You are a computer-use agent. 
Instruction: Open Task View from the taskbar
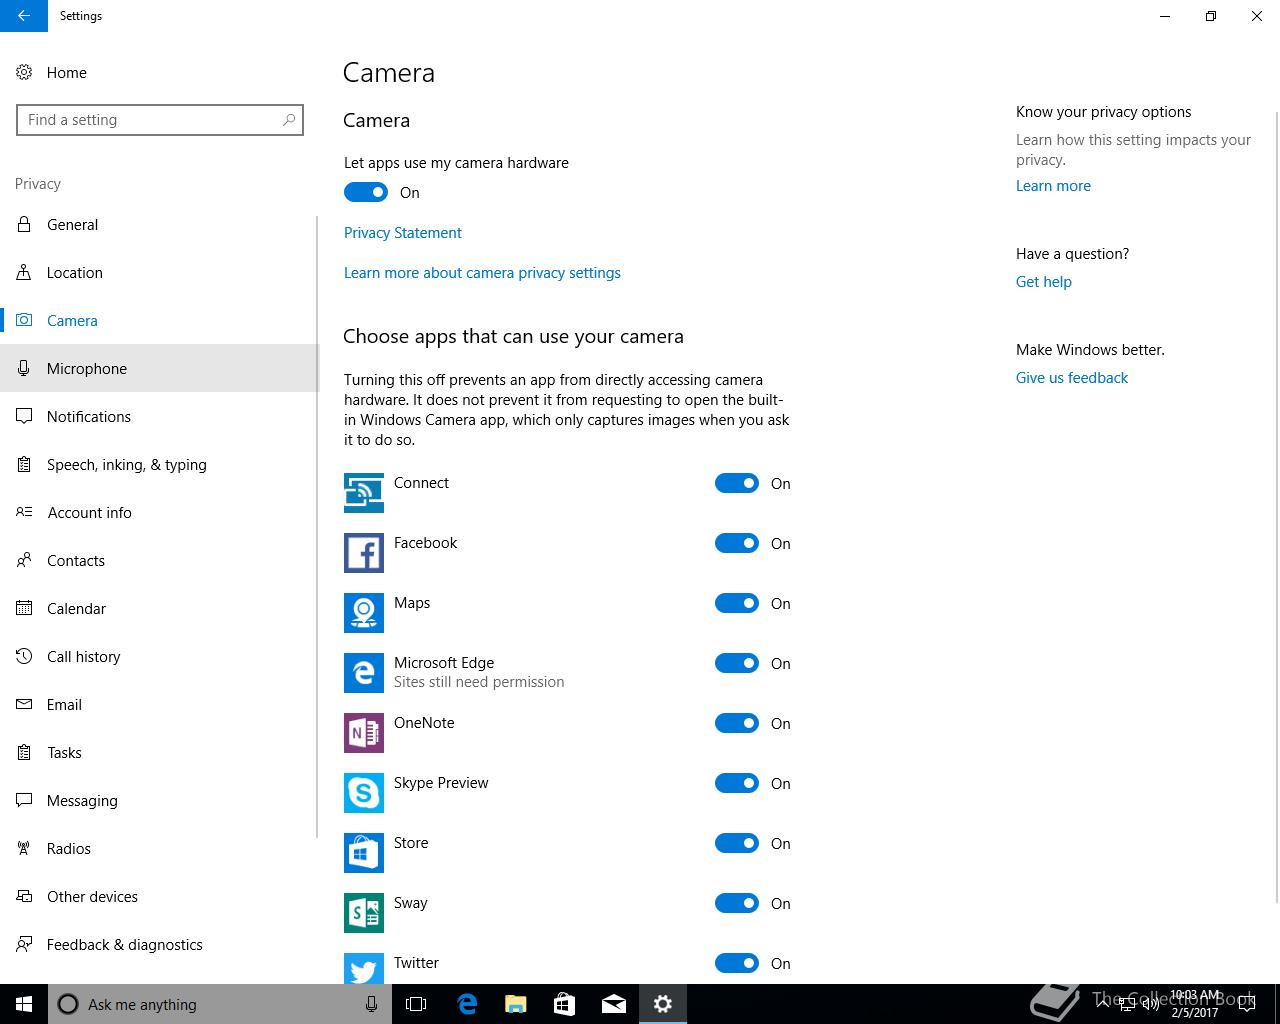[416, 1004]
